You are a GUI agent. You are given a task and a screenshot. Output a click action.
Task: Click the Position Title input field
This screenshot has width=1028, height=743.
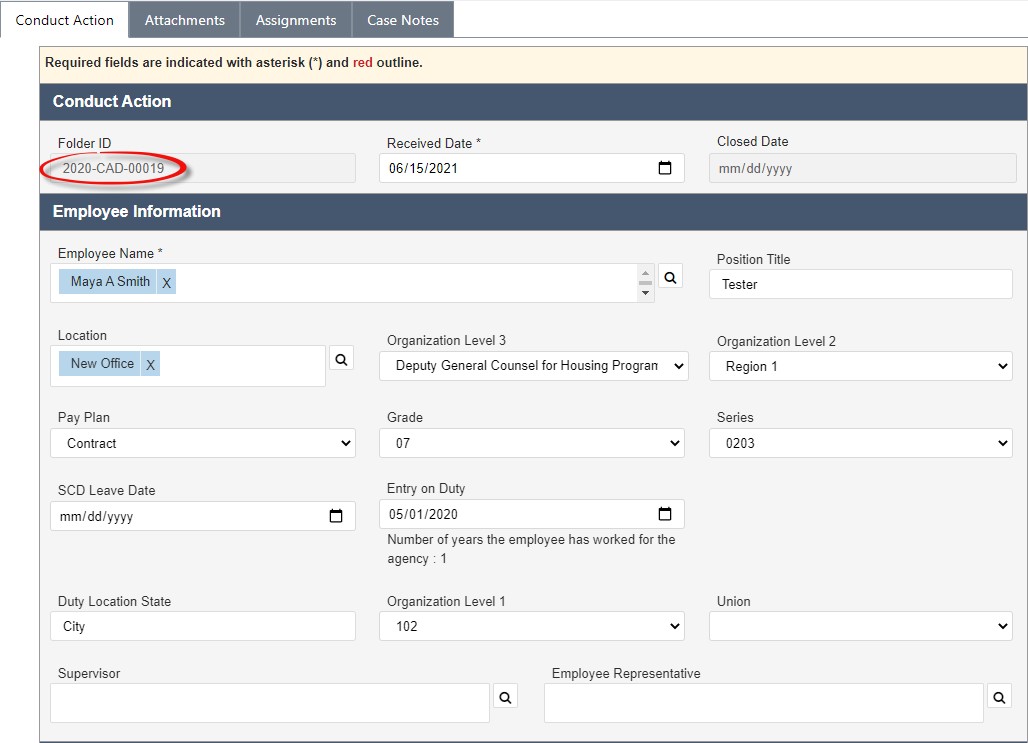point(861,284)
